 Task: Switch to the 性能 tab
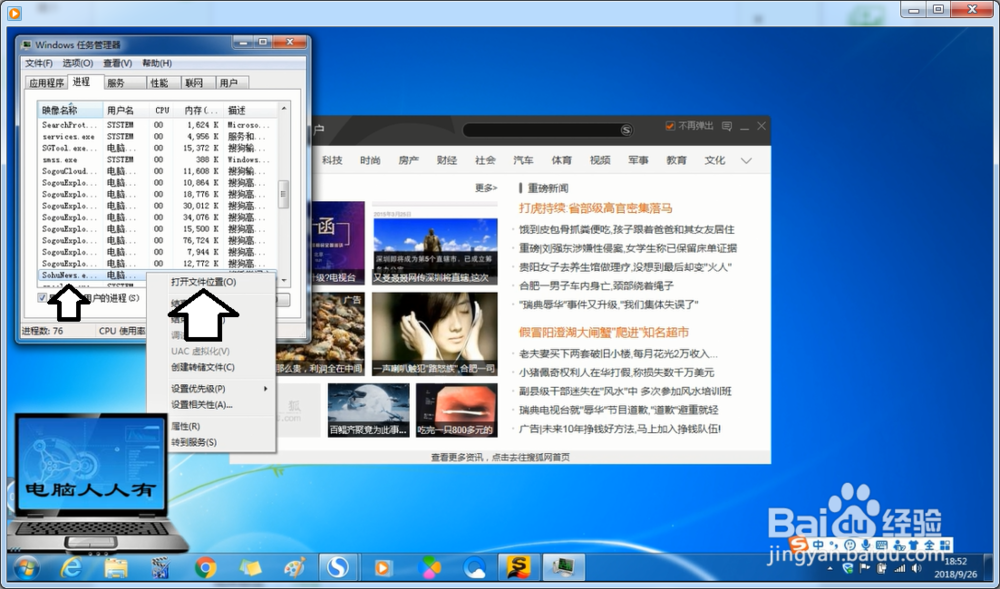[163, 83]
